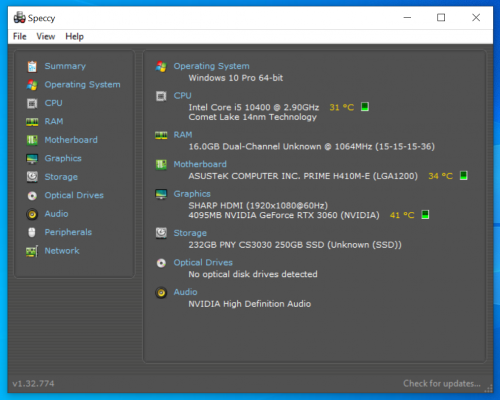This screenshot has height=400, width=500.
Task: Open the Graphics heading link in summary
Action: (x=192, y=194)
